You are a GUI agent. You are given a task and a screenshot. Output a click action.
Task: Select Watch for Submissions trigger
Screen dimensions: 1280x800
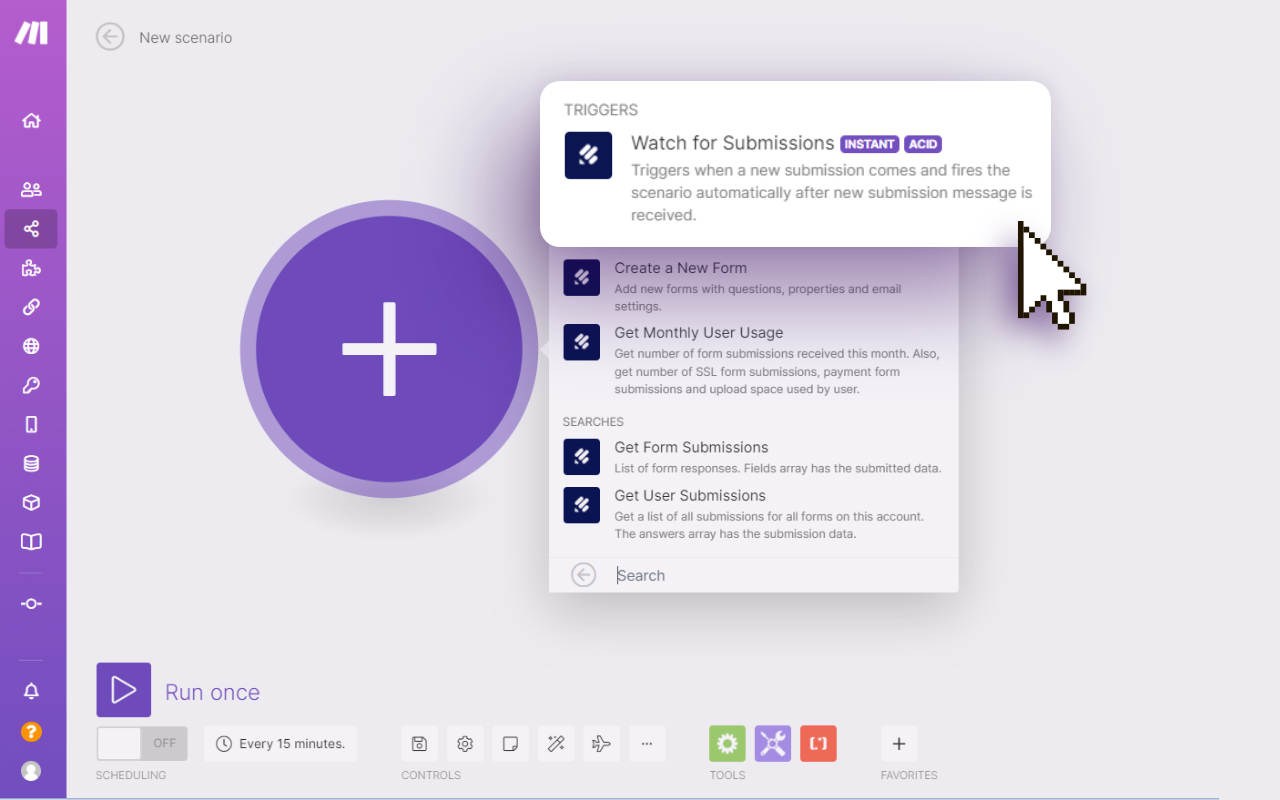click(x=733, y=144)
